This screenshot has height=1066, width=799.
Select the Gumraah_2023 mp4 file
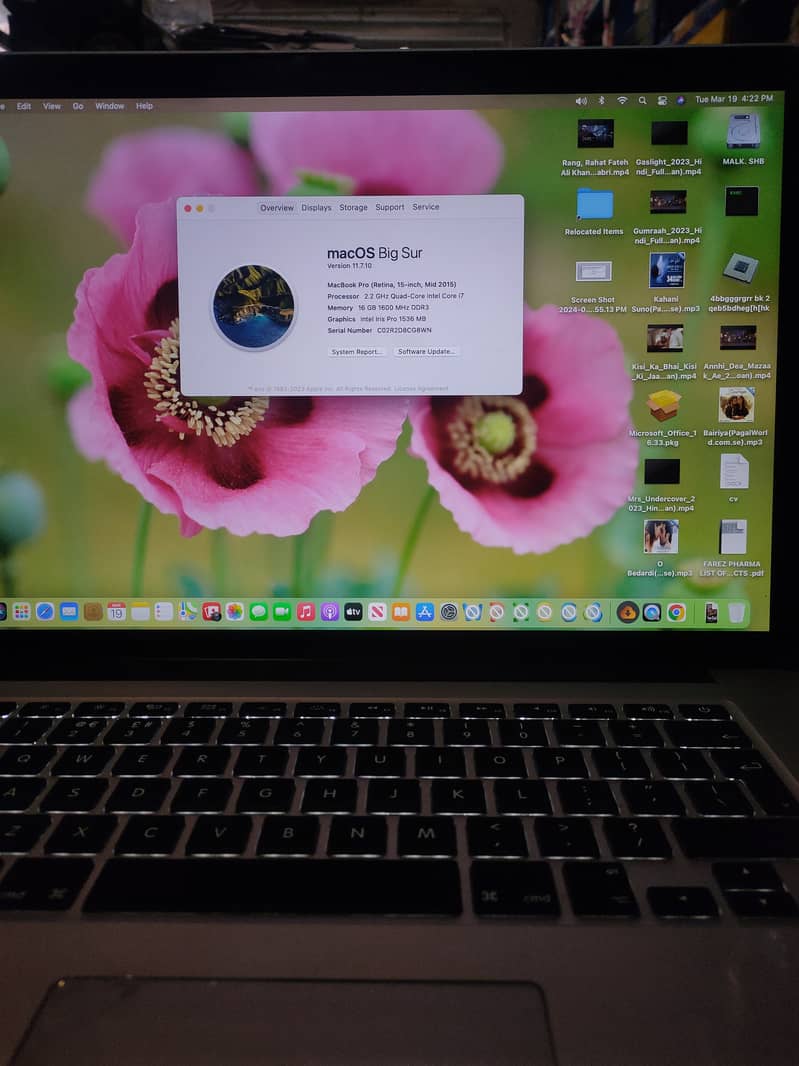point(667,202)
